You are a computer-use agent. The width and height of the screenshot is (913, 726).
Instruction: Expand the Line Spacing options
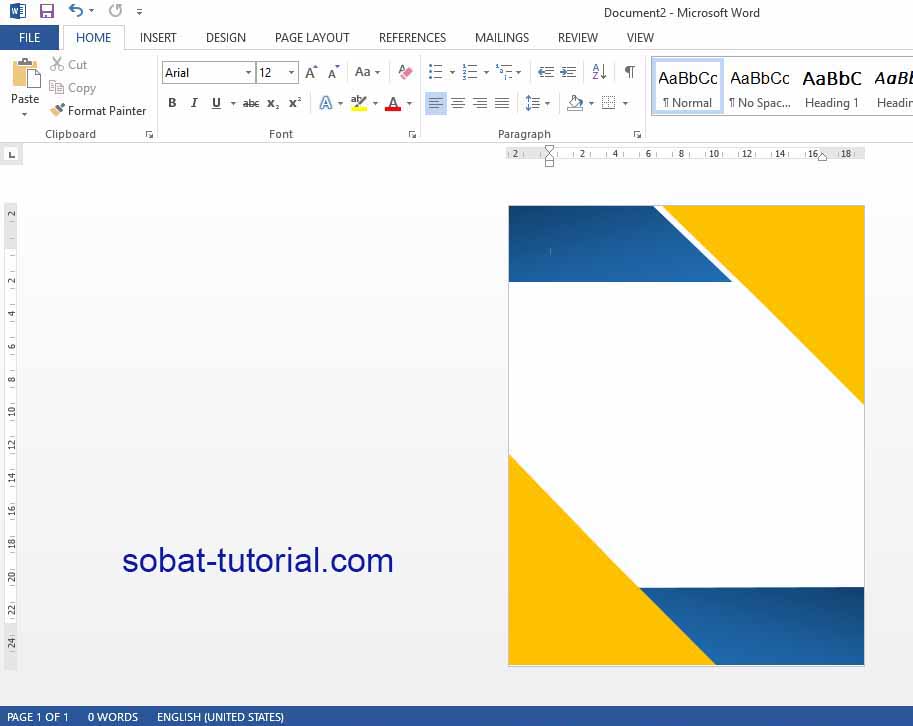coord(546,103)
